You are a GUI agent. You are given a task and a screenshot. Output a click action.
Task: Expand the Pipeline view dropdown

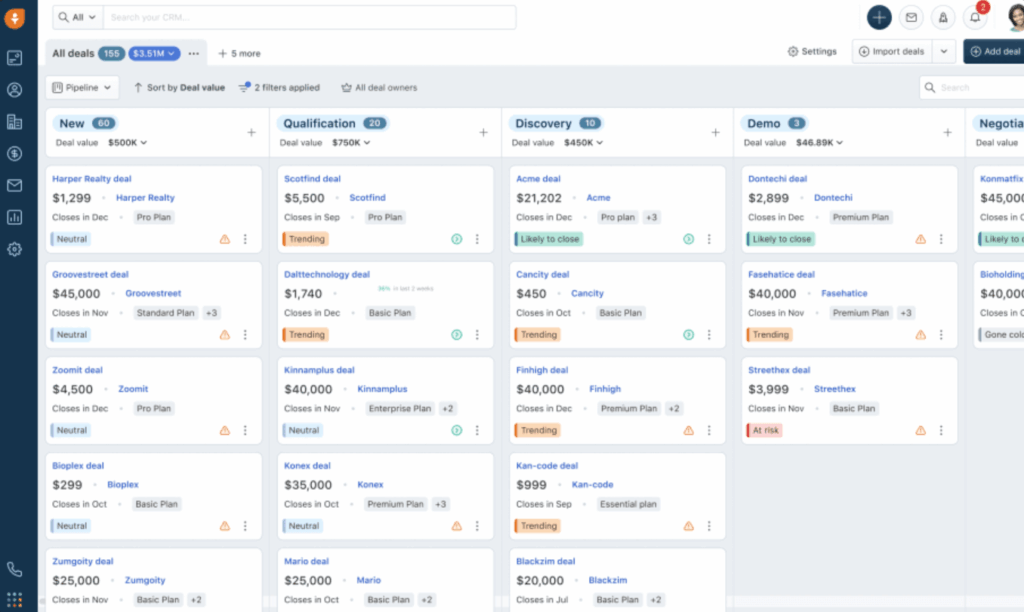tap(83, 88)
